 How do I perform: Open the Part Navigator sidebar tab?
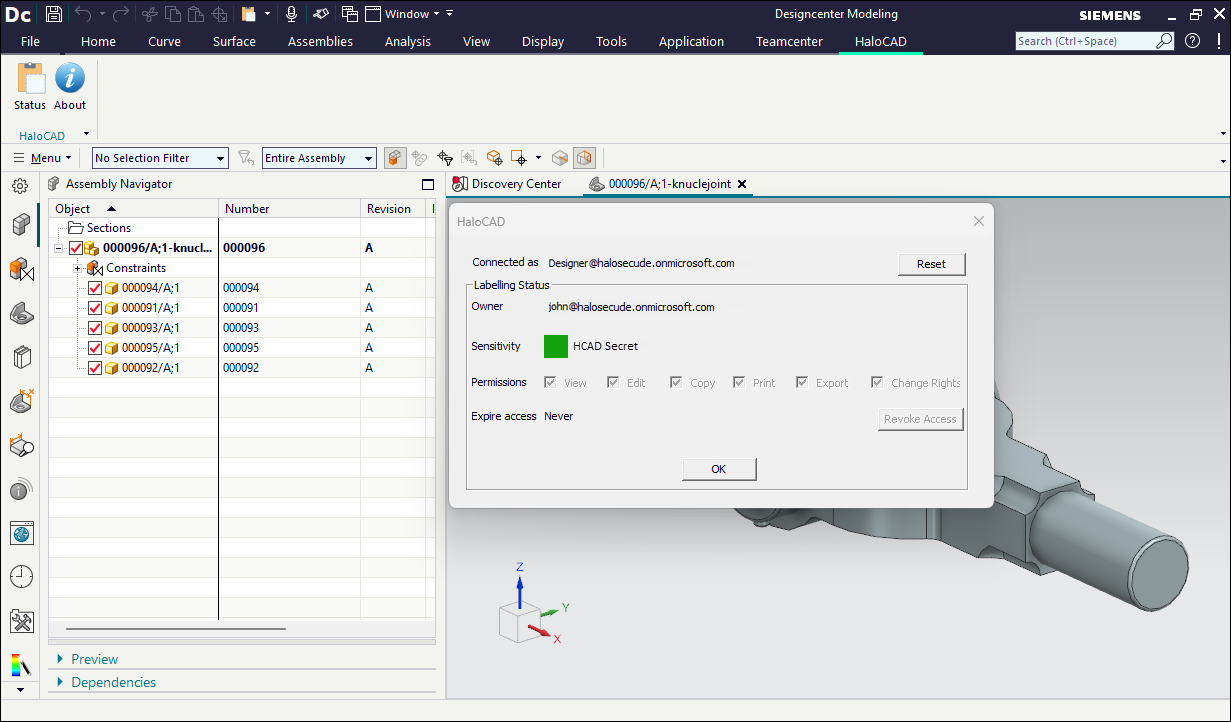(21, 314)
